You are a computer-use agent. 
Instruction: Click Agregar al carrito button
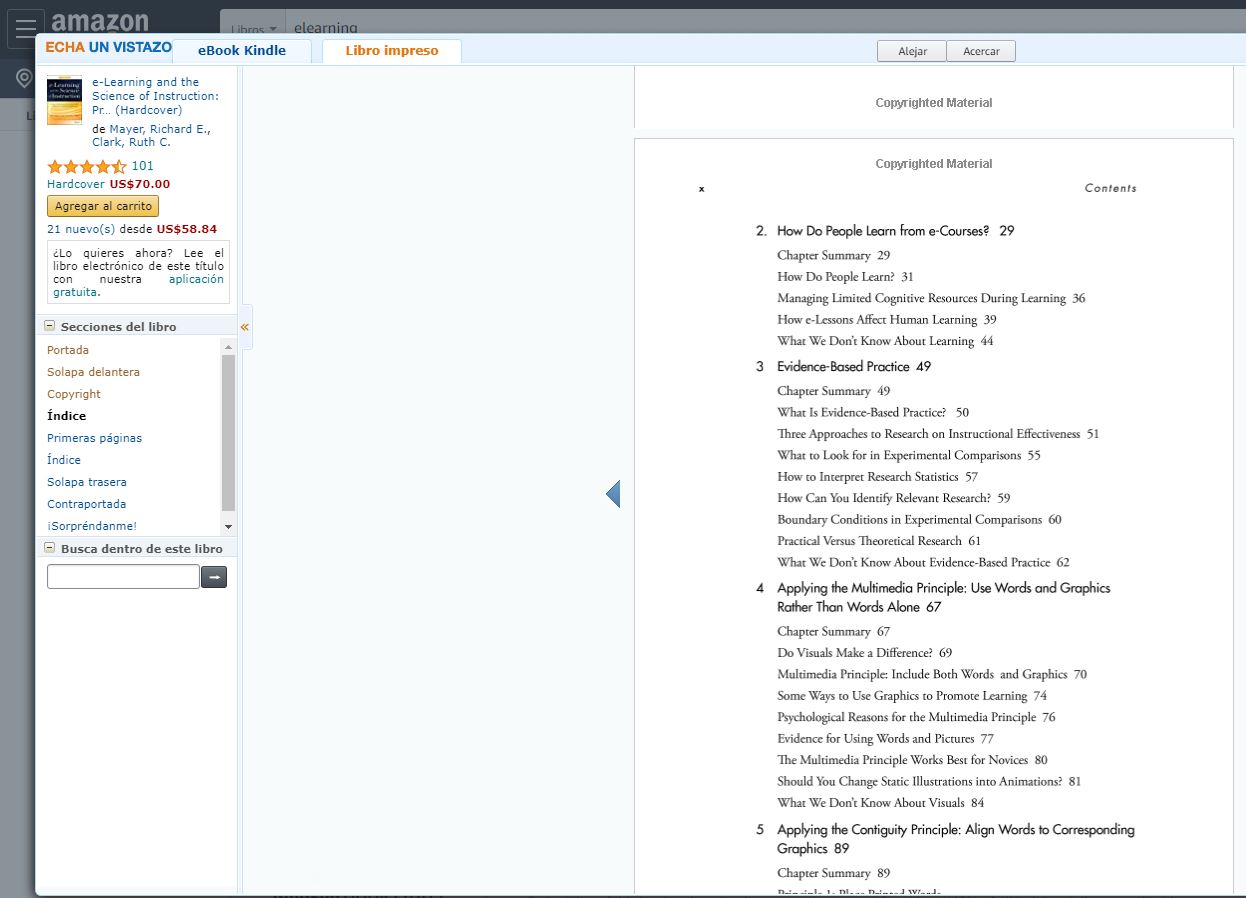click(x=103, y=206)
